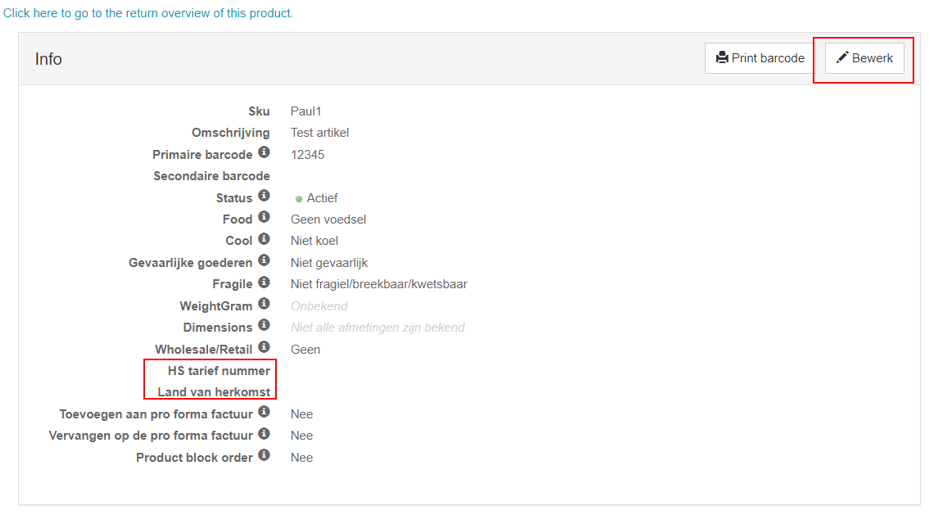Image resolution: width=931 pixels, height=514 pixels.
Task: Click the green Actief status indicator
Action: (x=299, y=199)
